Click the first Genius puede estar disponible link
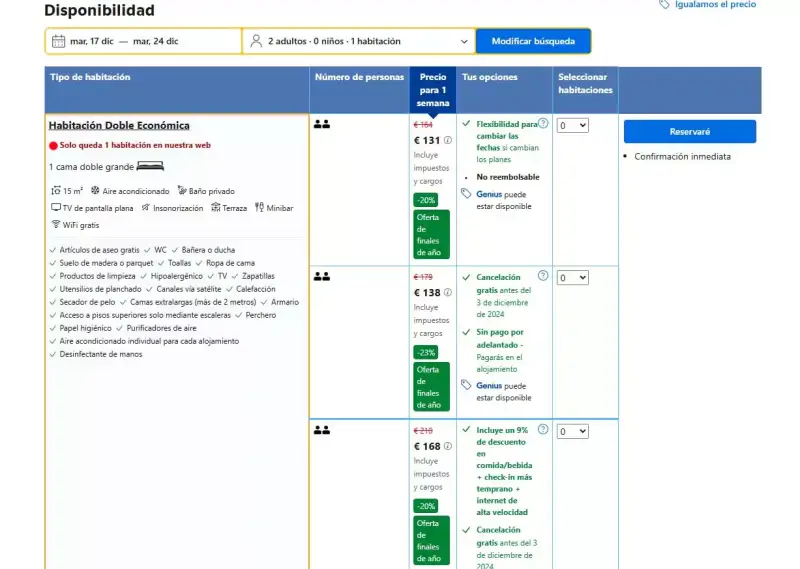800x569 pixels. click(504, 200)
